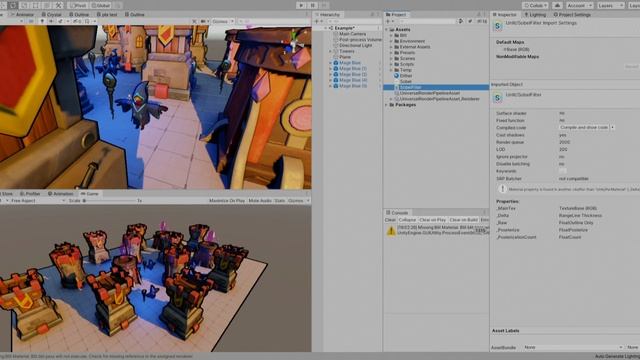This screenshot has height=360, width=640.
Task: Select Main Camera in Hierarchy
Action: pos(352,34)
